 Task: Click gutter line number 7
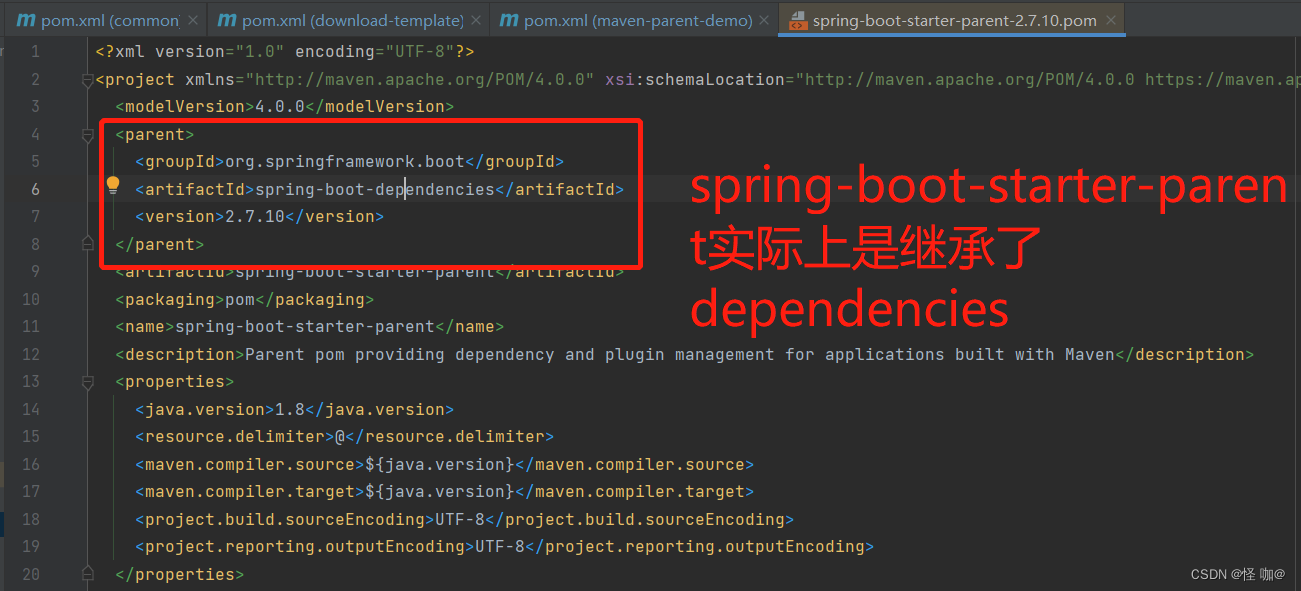(35, 216)
